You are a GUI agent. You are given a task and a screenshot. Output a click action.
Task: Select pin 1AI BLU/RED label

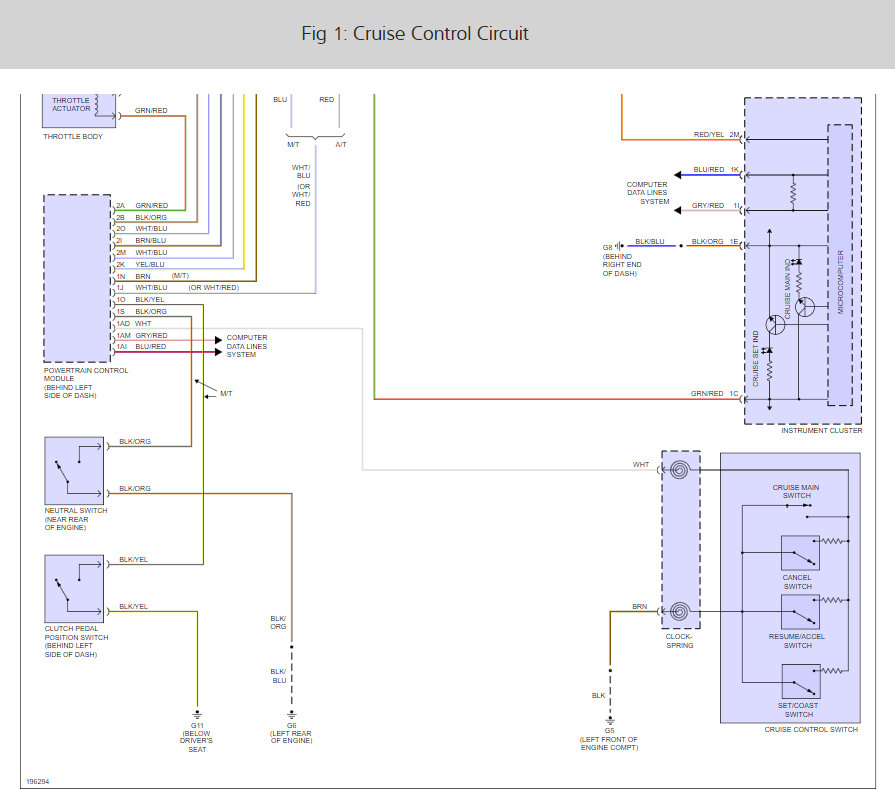pyautogui.click(x=142, y=346)
